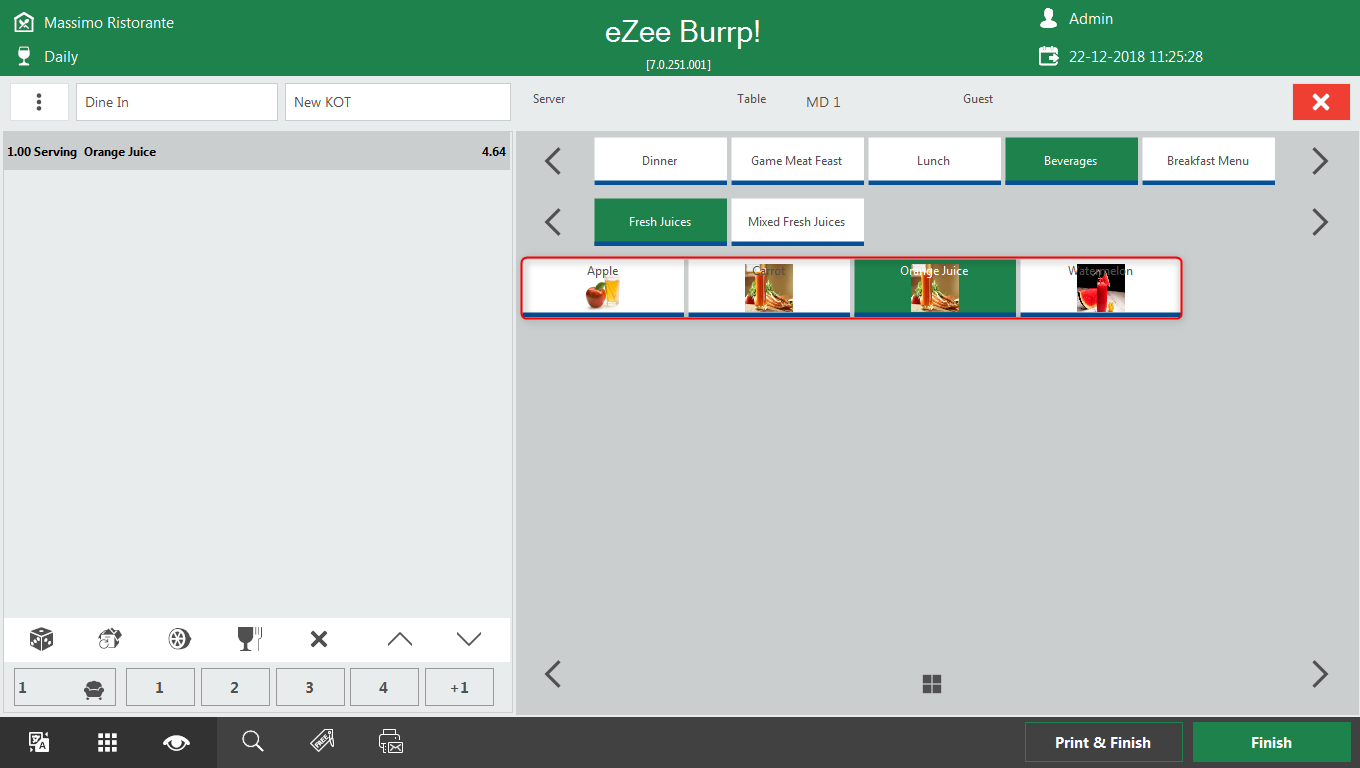
Task: Increase quantity with +1 button
Action: pyautogui.click(x=459, y=687)
